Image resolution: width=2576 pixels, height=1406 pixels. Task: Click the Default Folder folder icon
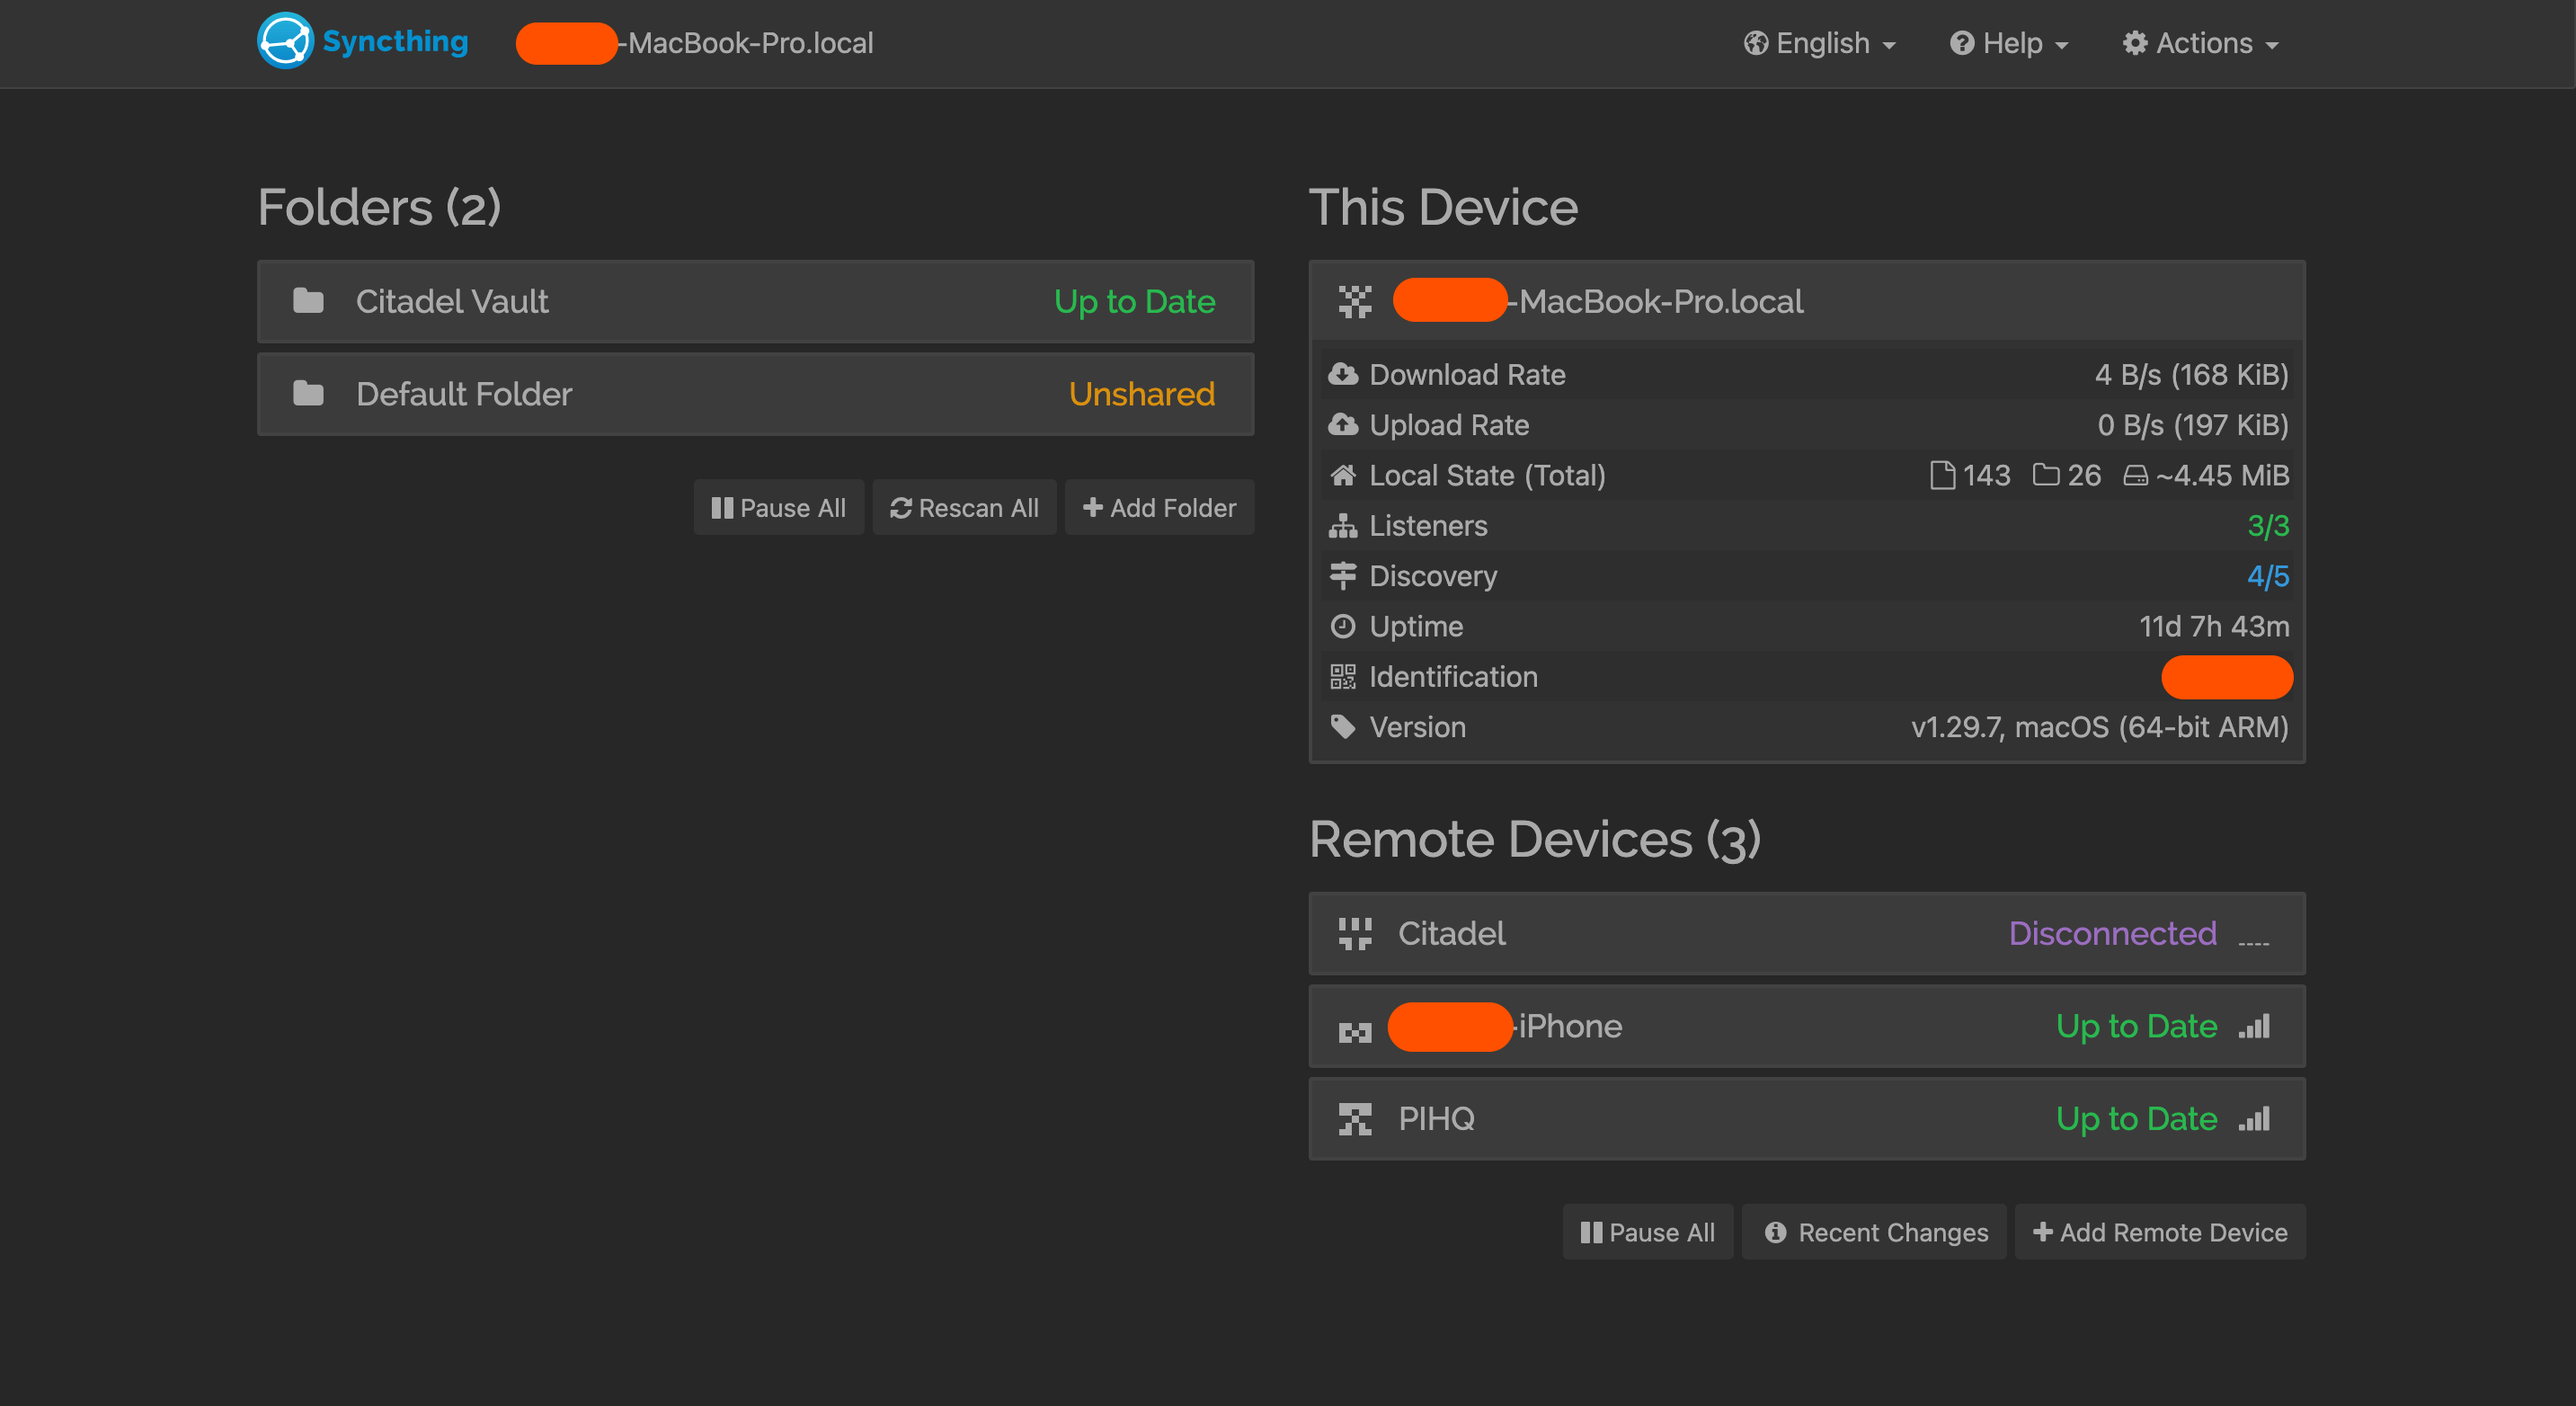pyautogui.click(x=308, y=394)
